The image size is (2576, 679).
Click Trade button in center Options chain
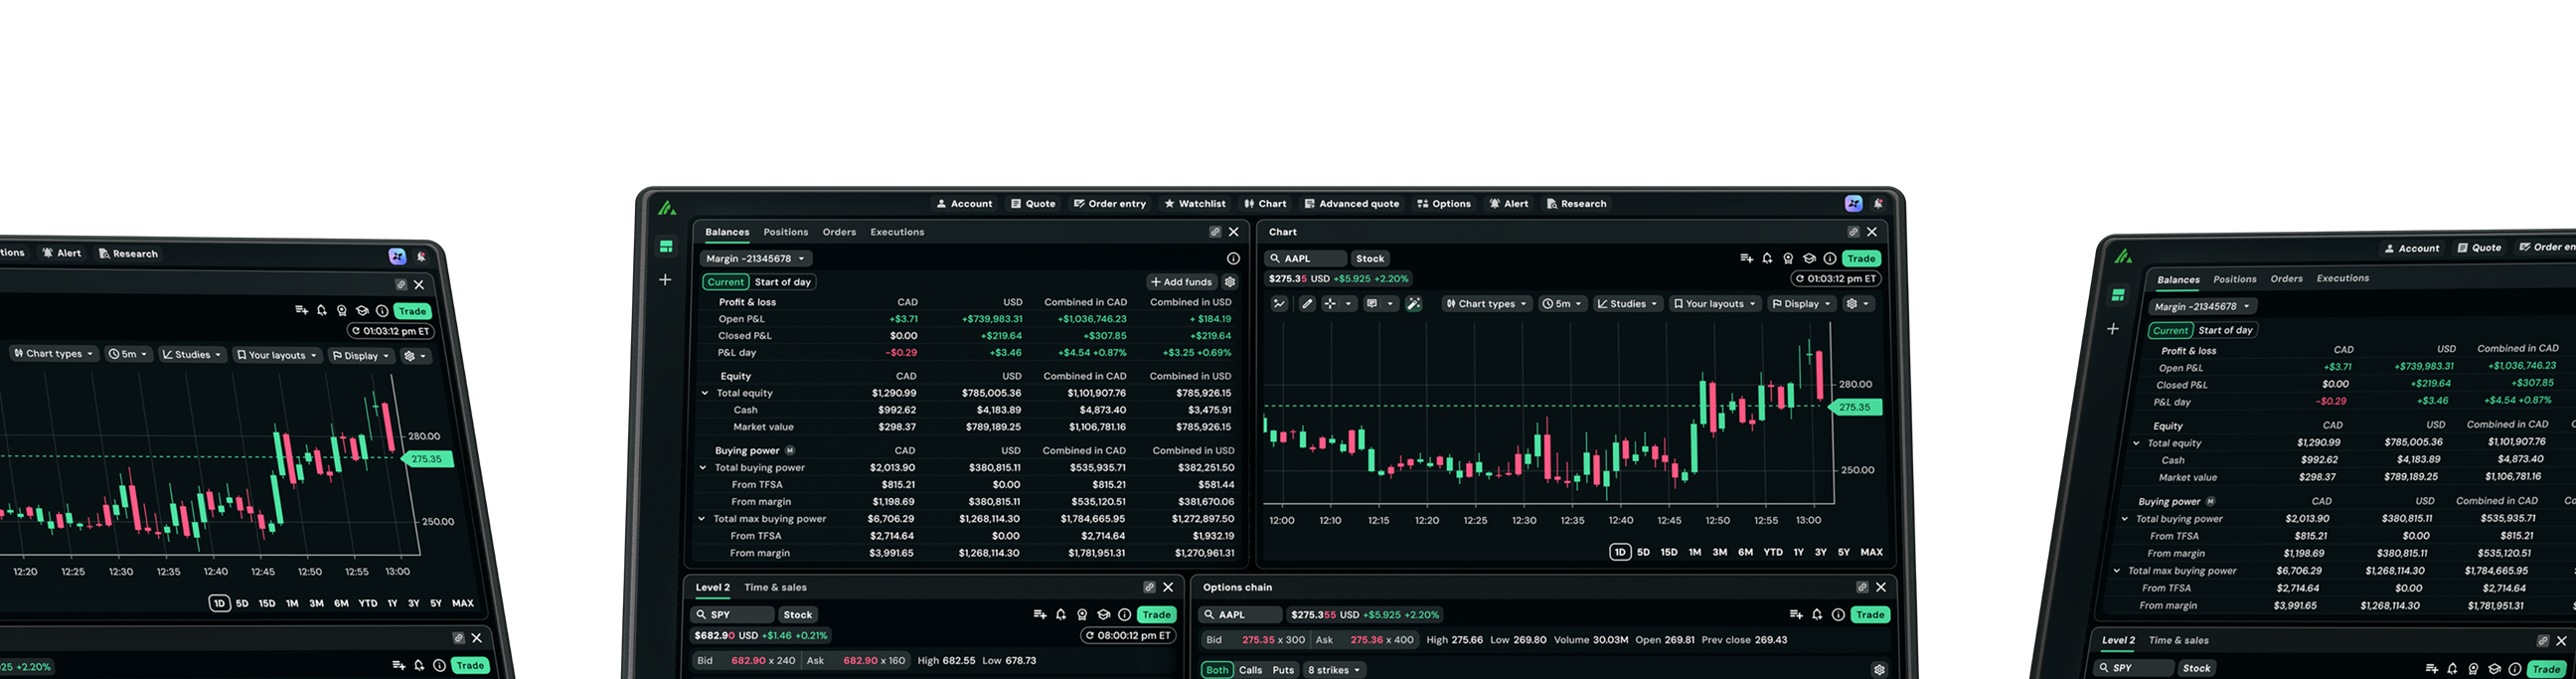coord(1870,615)
